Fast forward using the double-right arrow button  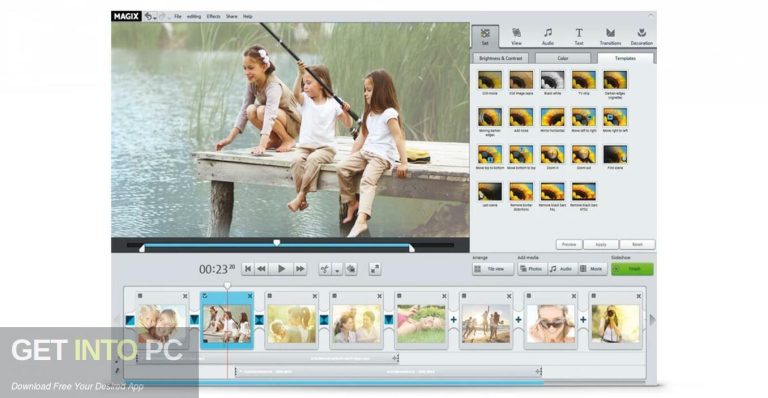click(x=300, y=269)
